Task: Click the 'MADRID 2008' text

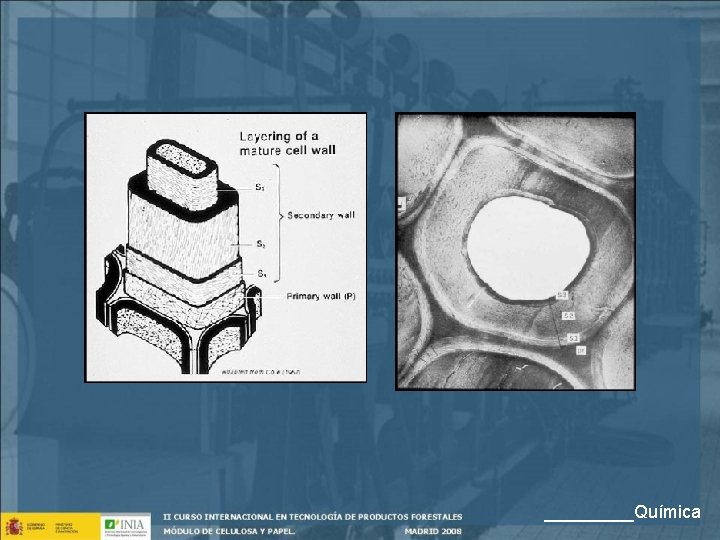Action: click(433, 531)
